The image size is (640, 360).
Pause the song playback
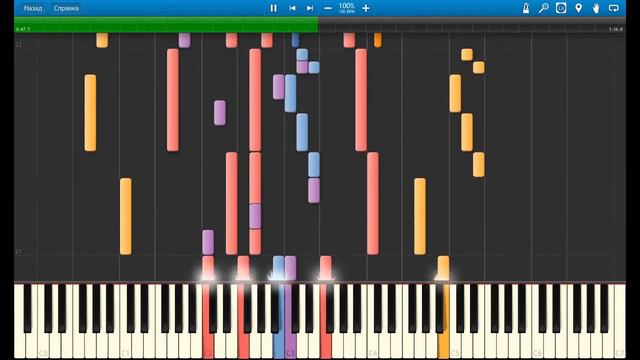pos(273,8)
